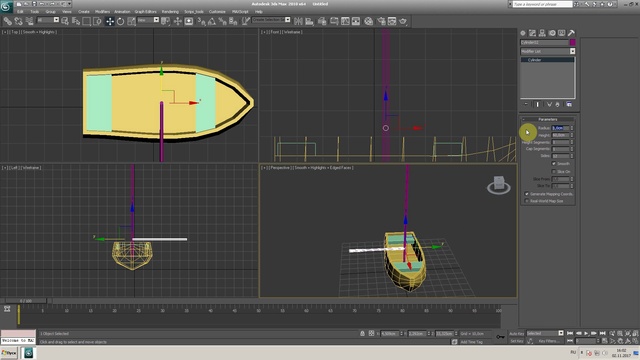Click the magenta object color swatch

coord(573,42)
